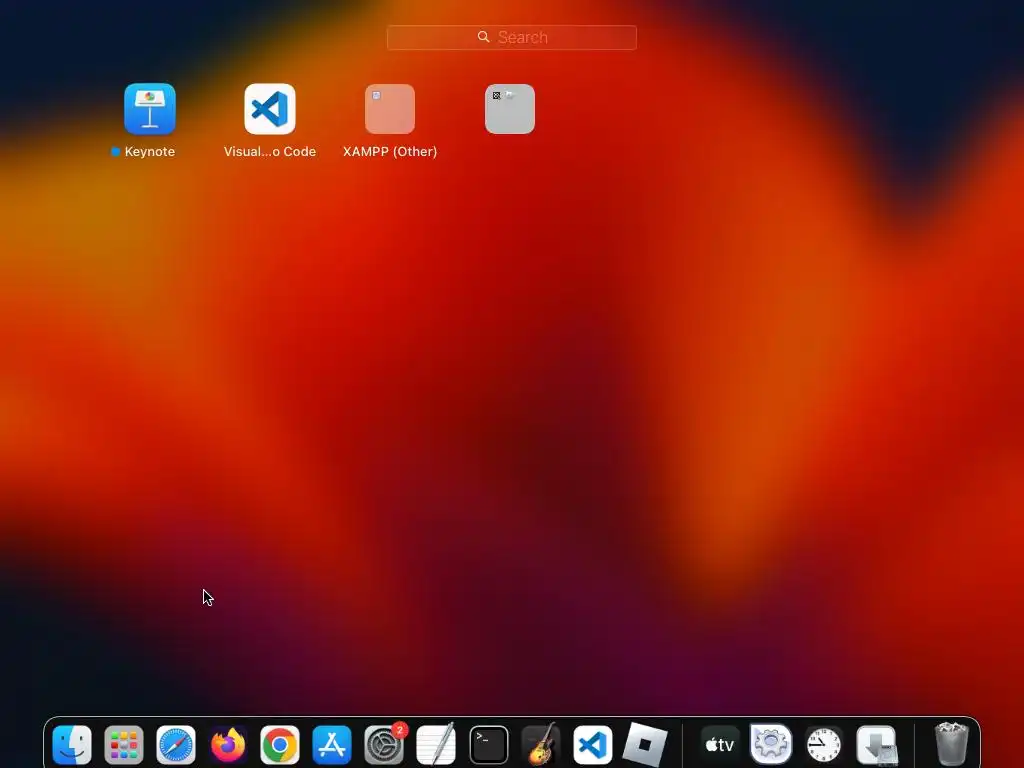Toggle Launchpad via its Dock icon
The height and width of the screenshot is (768, 1024).
click(x=123, y=744)
